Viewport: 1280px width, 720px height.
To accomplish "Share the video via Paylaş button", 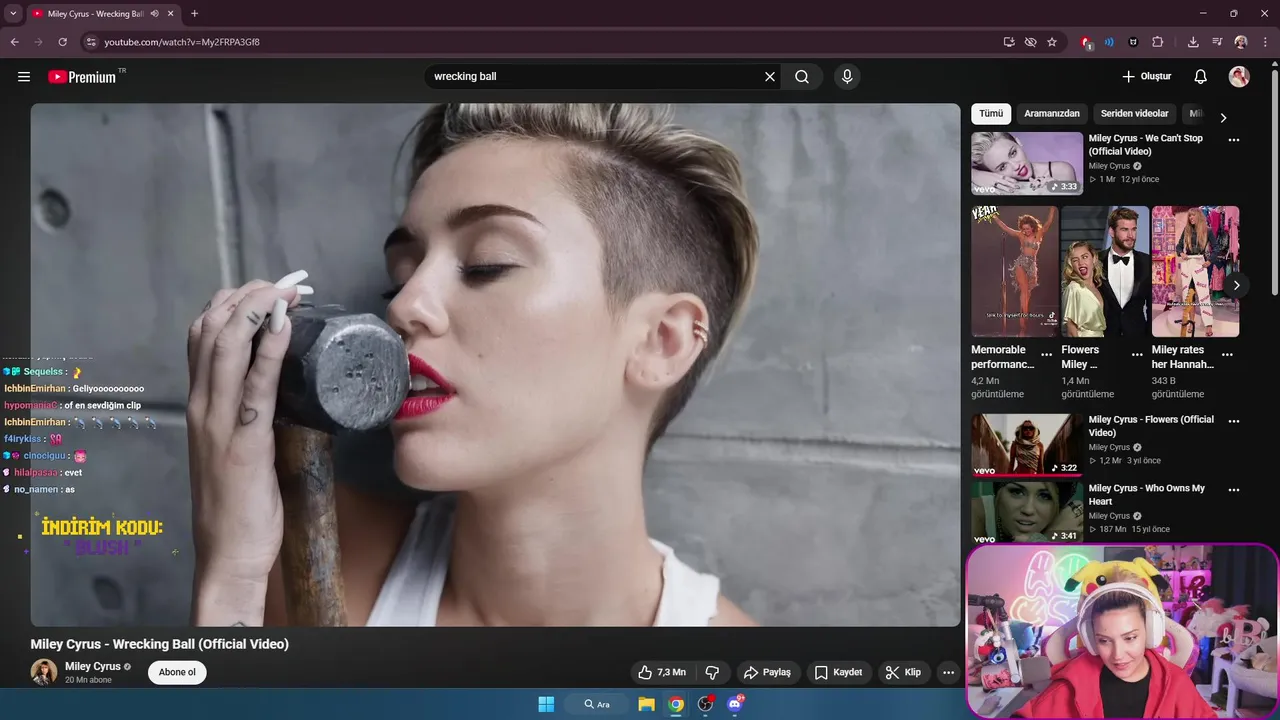I will click(767, 672).
